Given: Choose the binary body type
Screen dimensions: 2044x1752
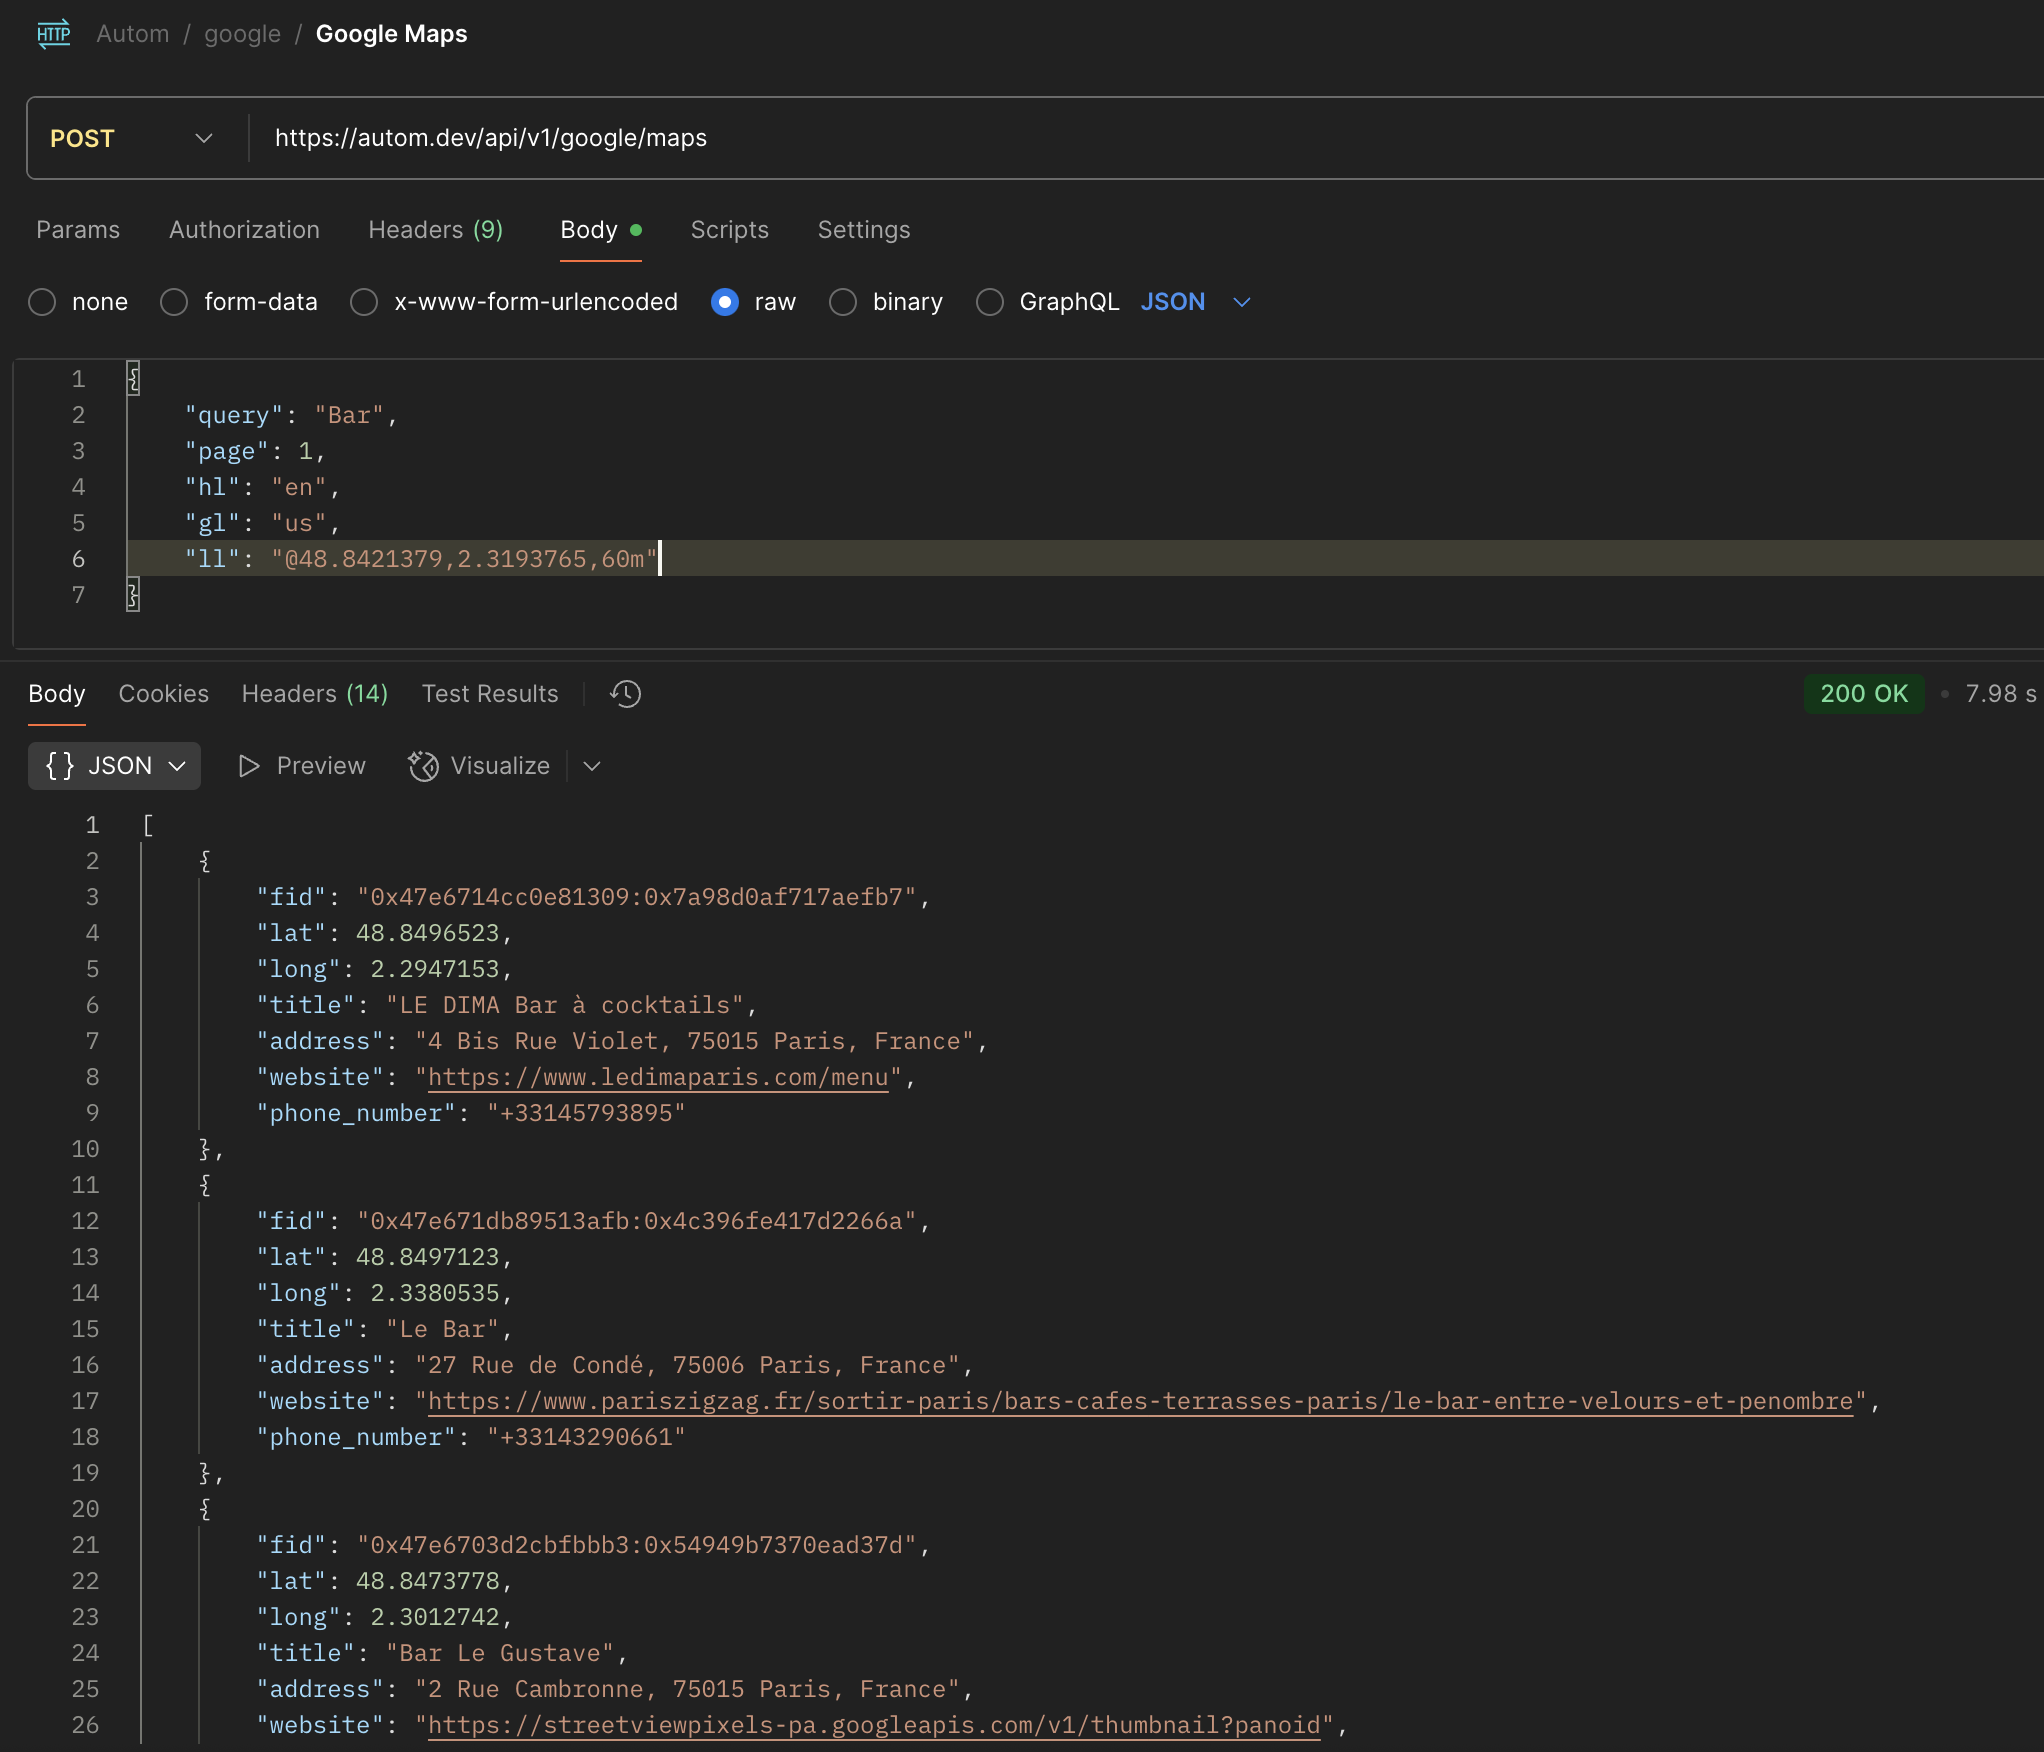Looking at the screenshot, I should point(843,302).
